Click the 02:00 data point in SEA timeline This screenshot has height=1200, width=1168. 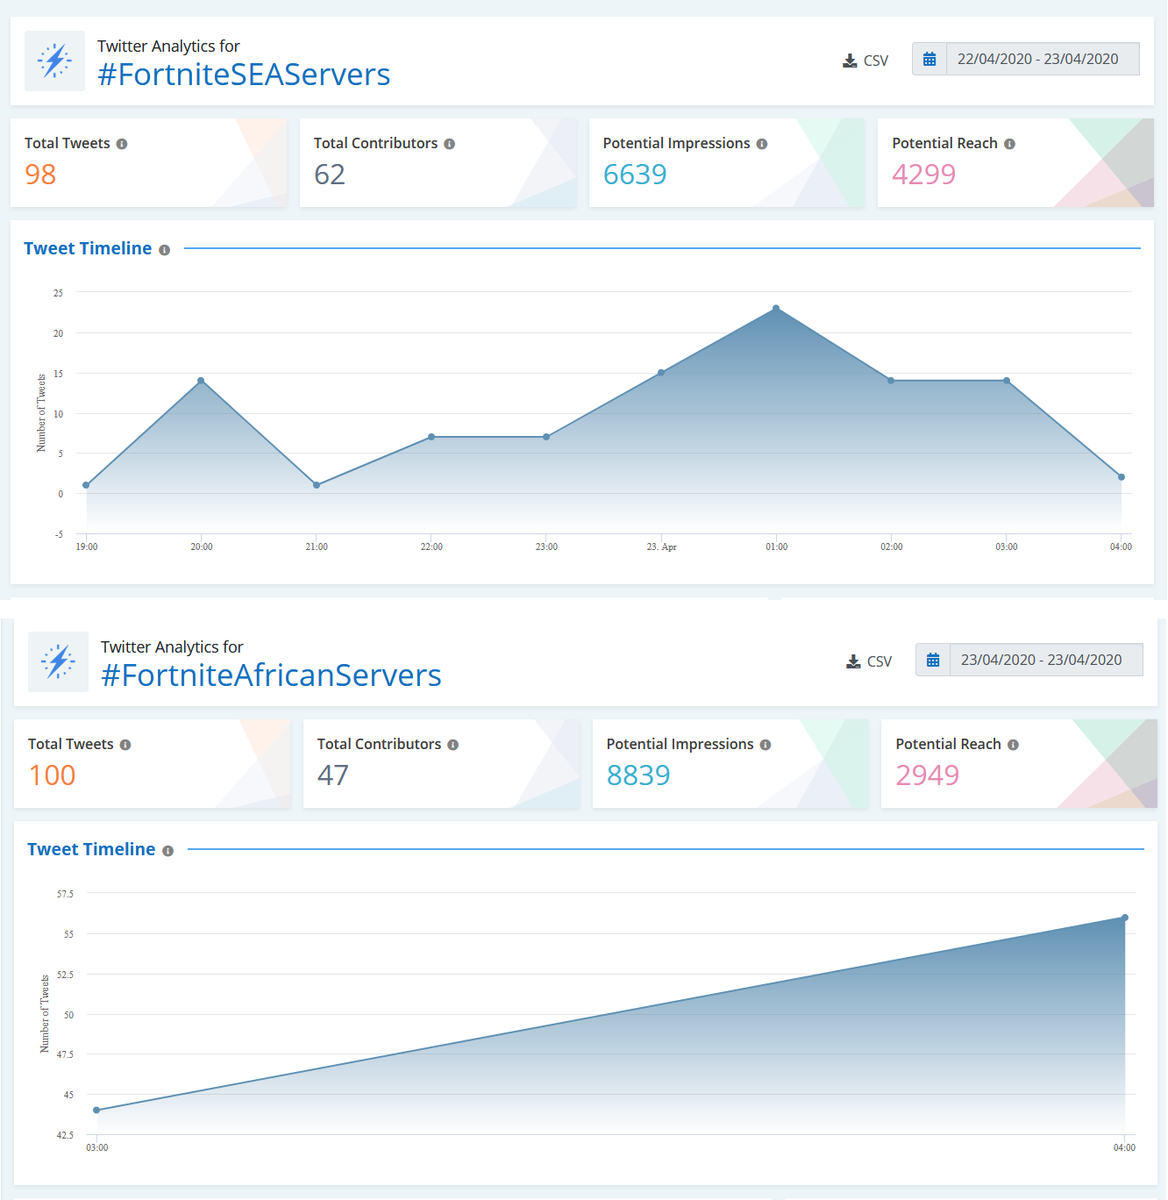point(891,381)
